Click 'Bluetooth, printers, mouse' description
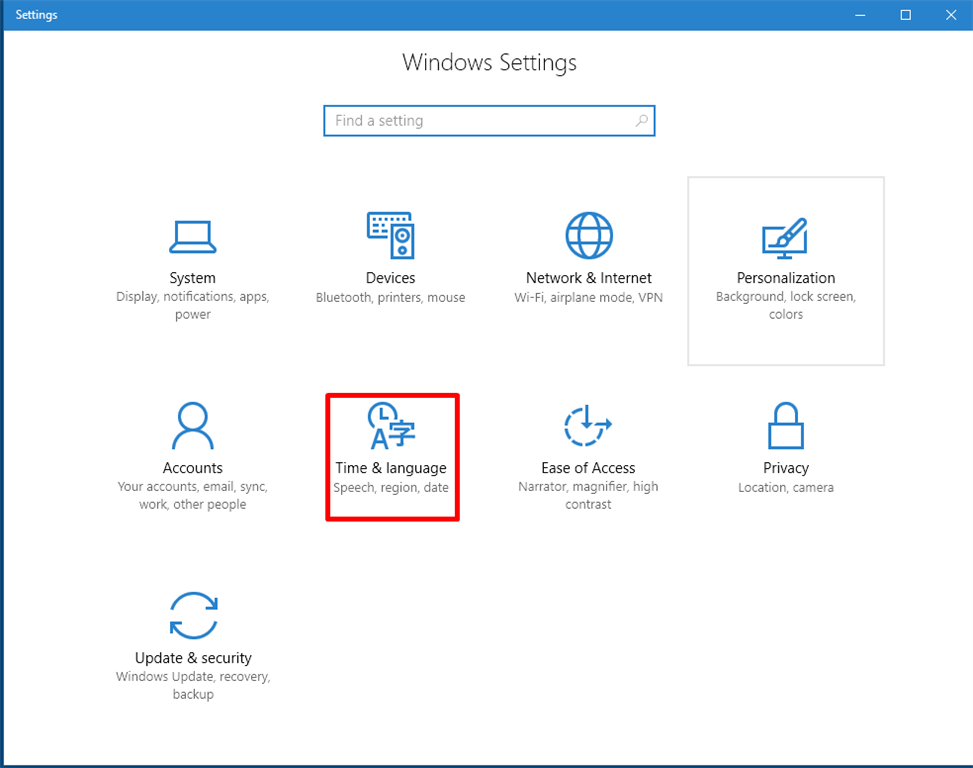 pos(390,297)
